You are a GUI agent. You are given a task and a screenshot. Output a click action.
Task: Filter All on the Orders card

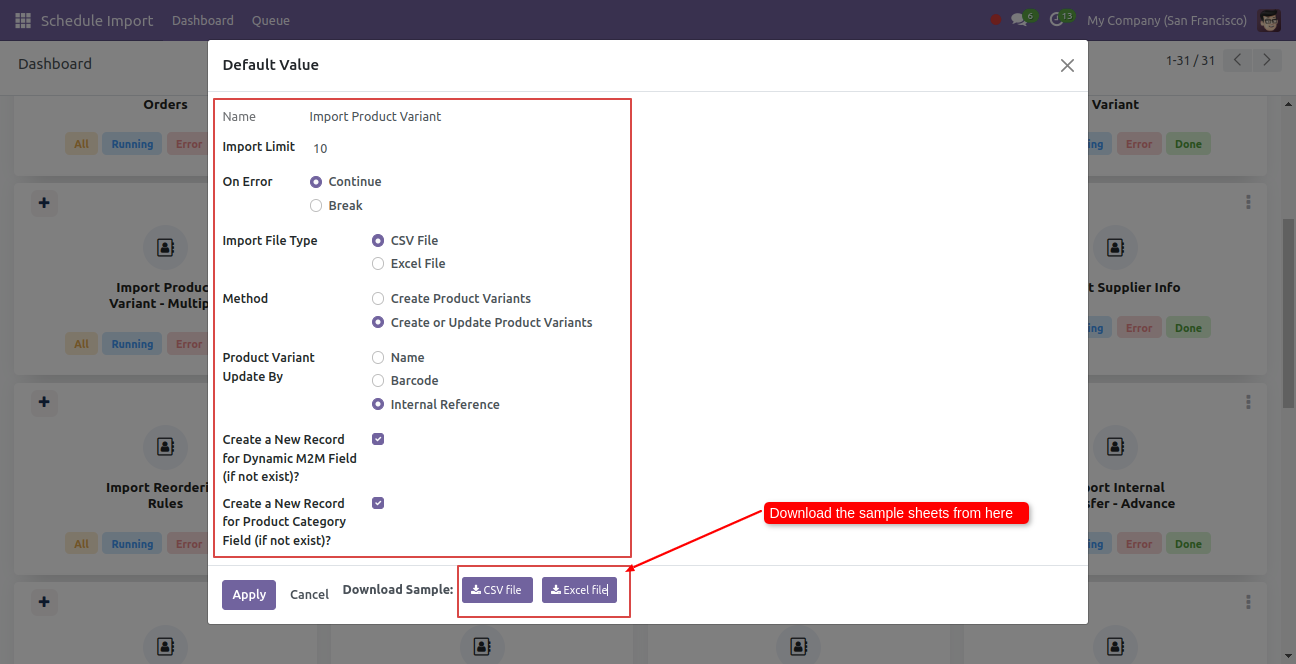pos(81,144)
